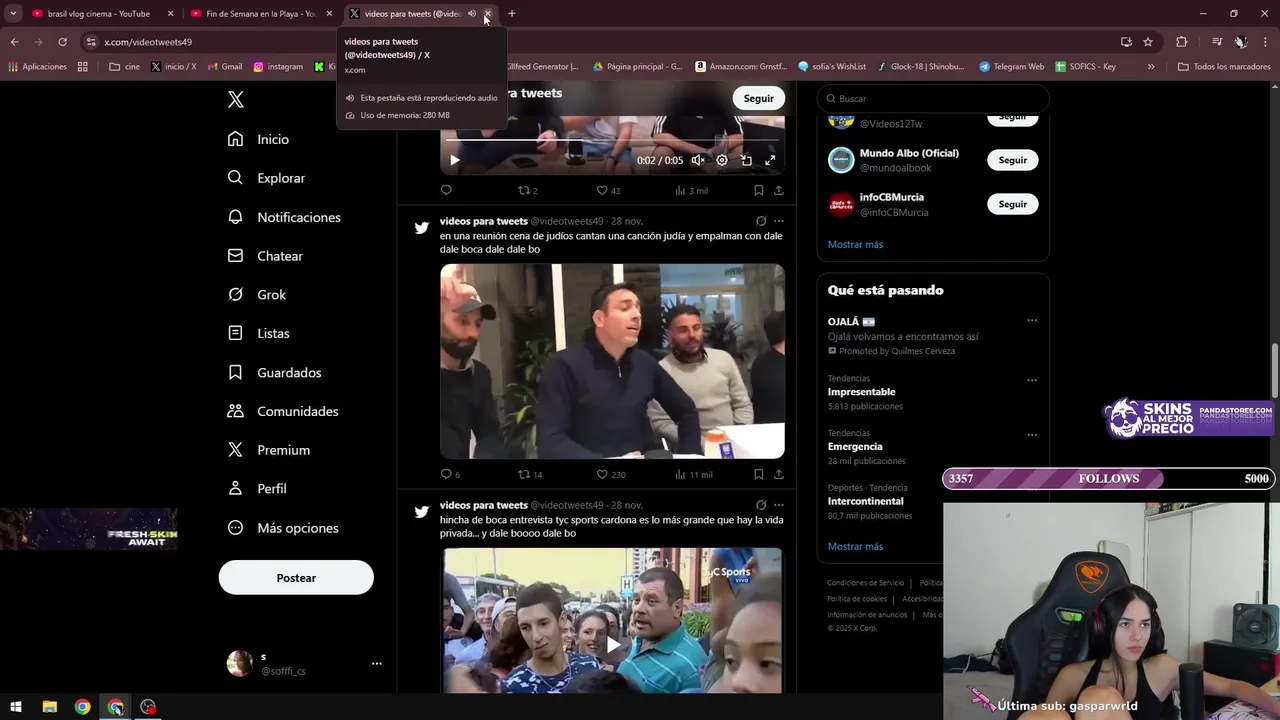Reply to the top video tweet

(x=446, y=190)
